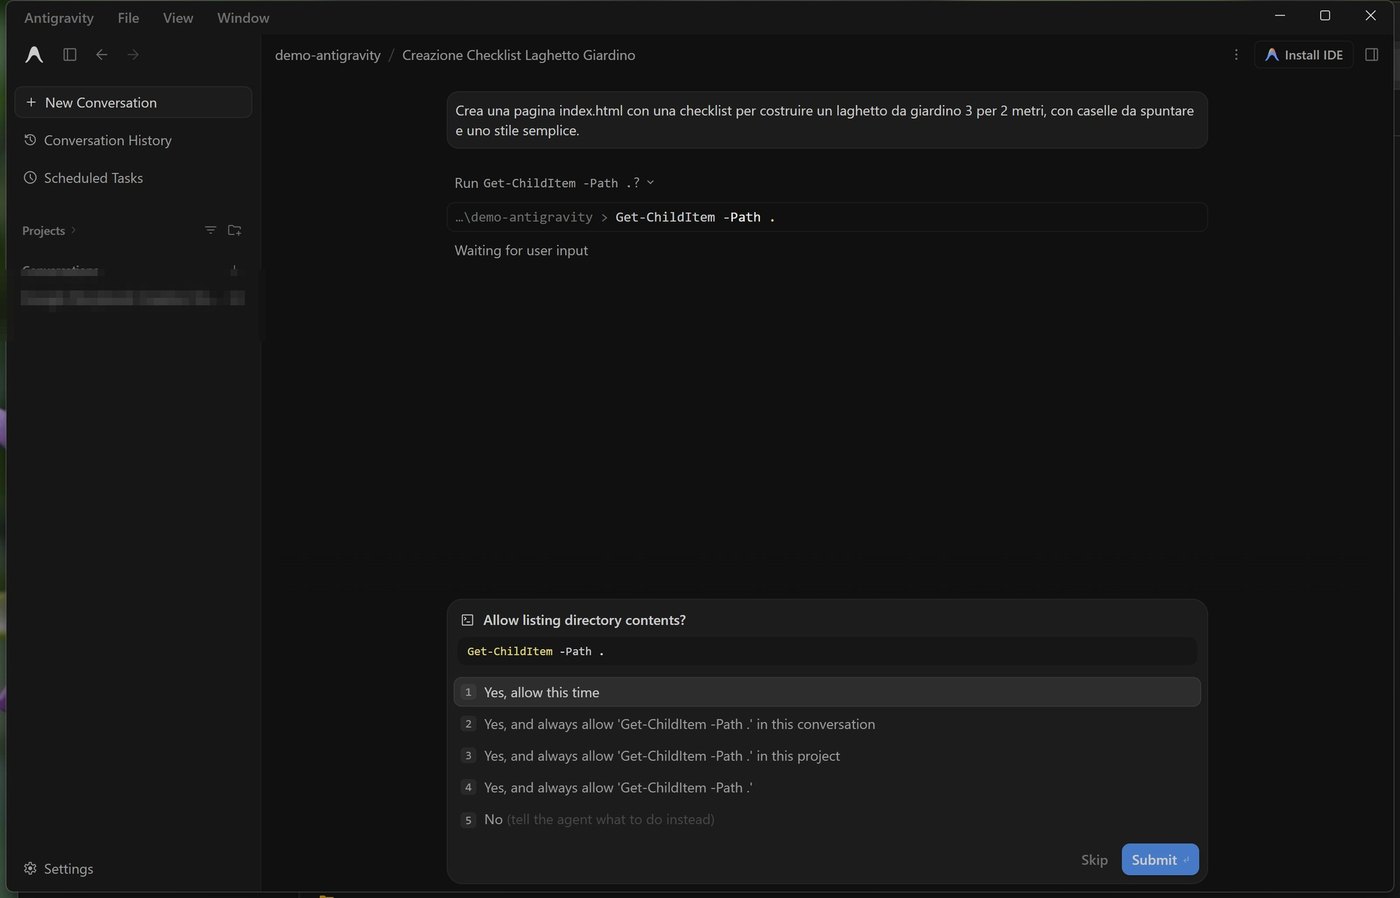
Task: Open the File menu
Action: coord(128,18)
